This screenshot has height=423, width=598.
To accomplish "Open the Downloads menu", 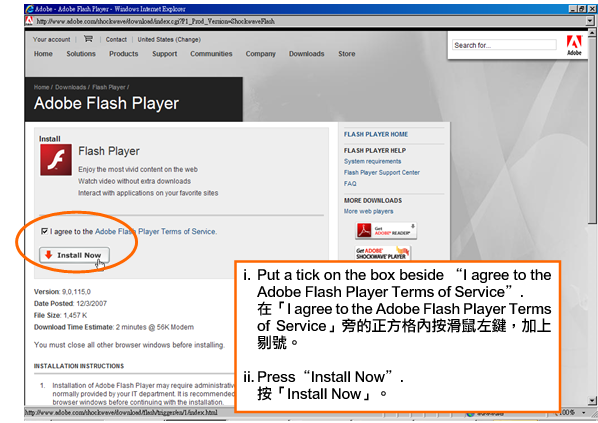I will point(306,54).
